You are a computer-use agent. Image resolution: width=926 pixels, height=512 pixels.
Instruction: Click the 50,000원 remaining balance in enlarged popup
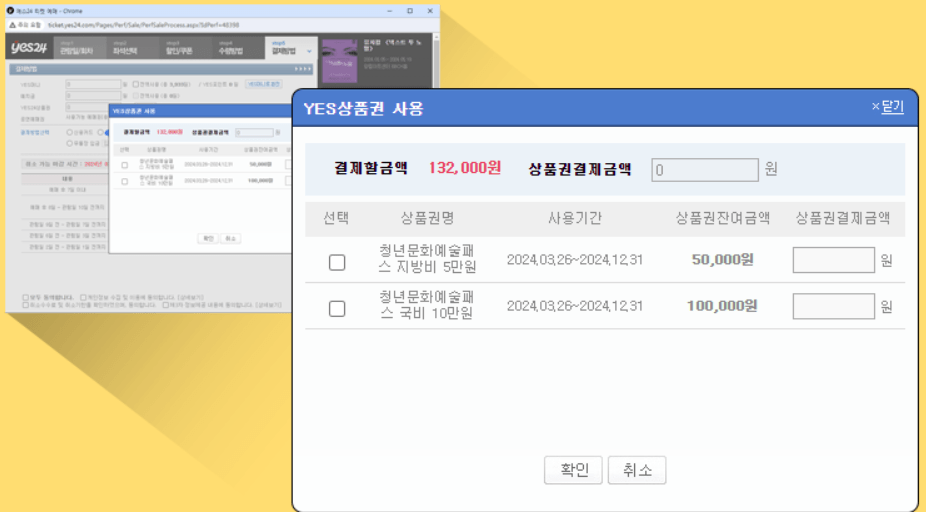(x=722, y=259)
